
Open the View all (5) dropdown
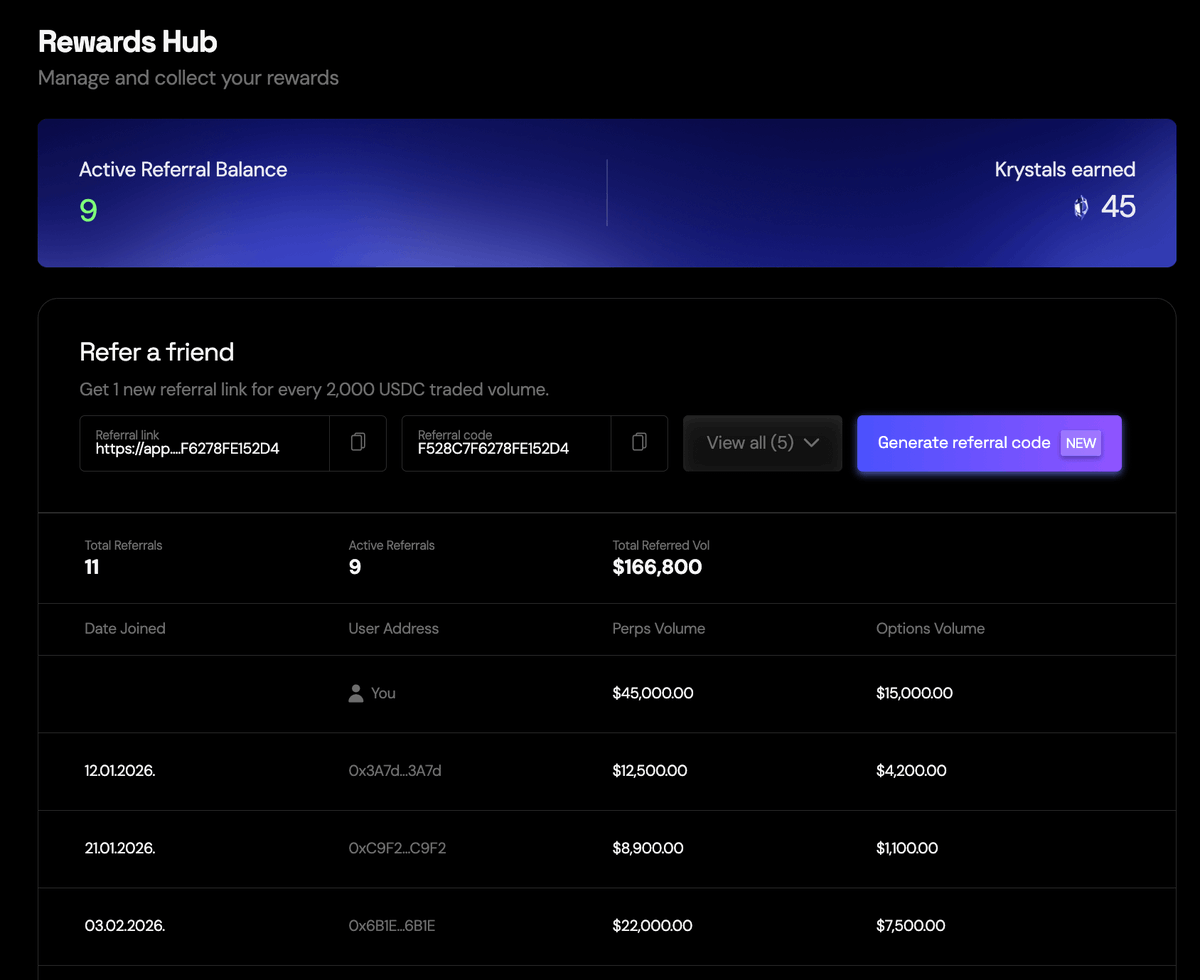pos(763,443)
